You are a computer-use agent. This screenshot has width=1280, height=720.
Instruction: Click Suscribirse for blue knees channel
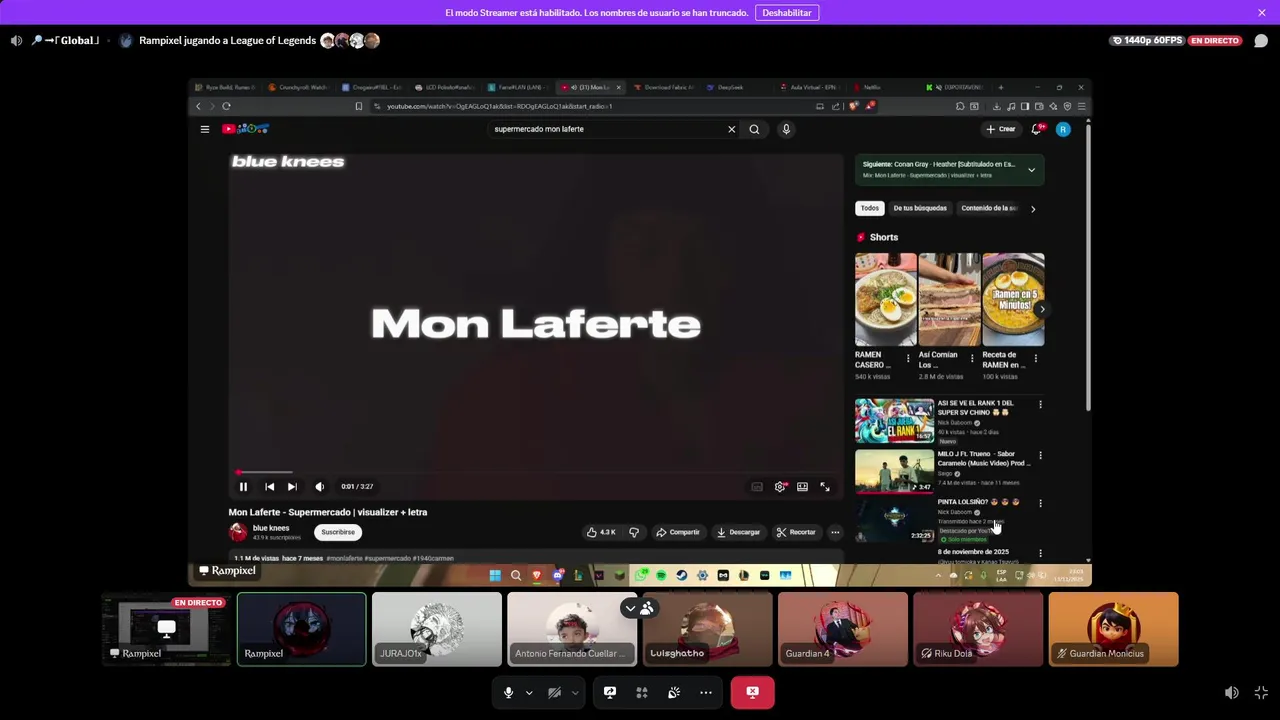338,532
